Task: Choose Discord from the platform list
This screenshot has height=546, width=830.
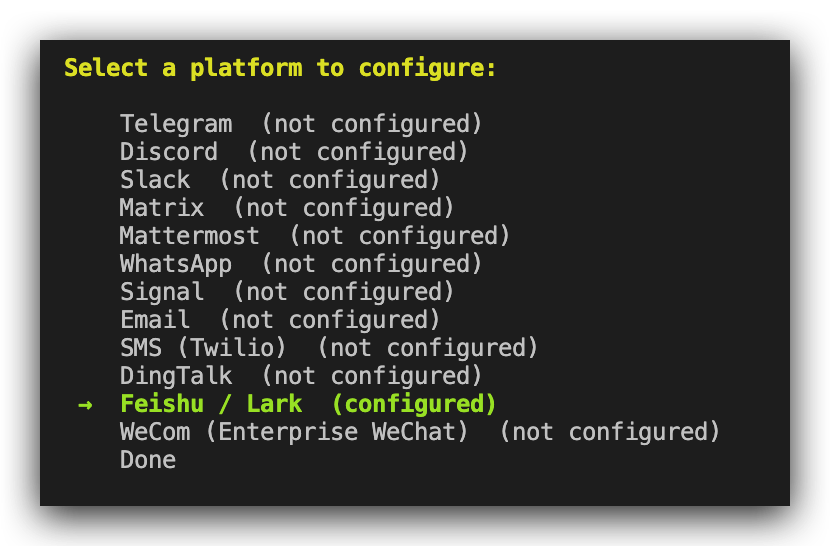Action: [169, 152]
